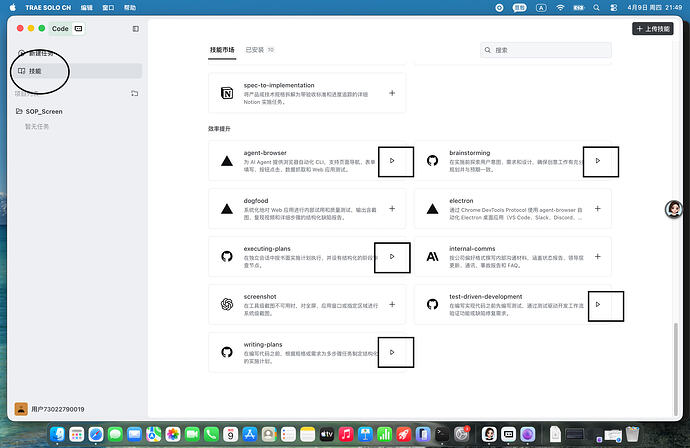Click the writing-plans GitHub logo

click(227, 353)
